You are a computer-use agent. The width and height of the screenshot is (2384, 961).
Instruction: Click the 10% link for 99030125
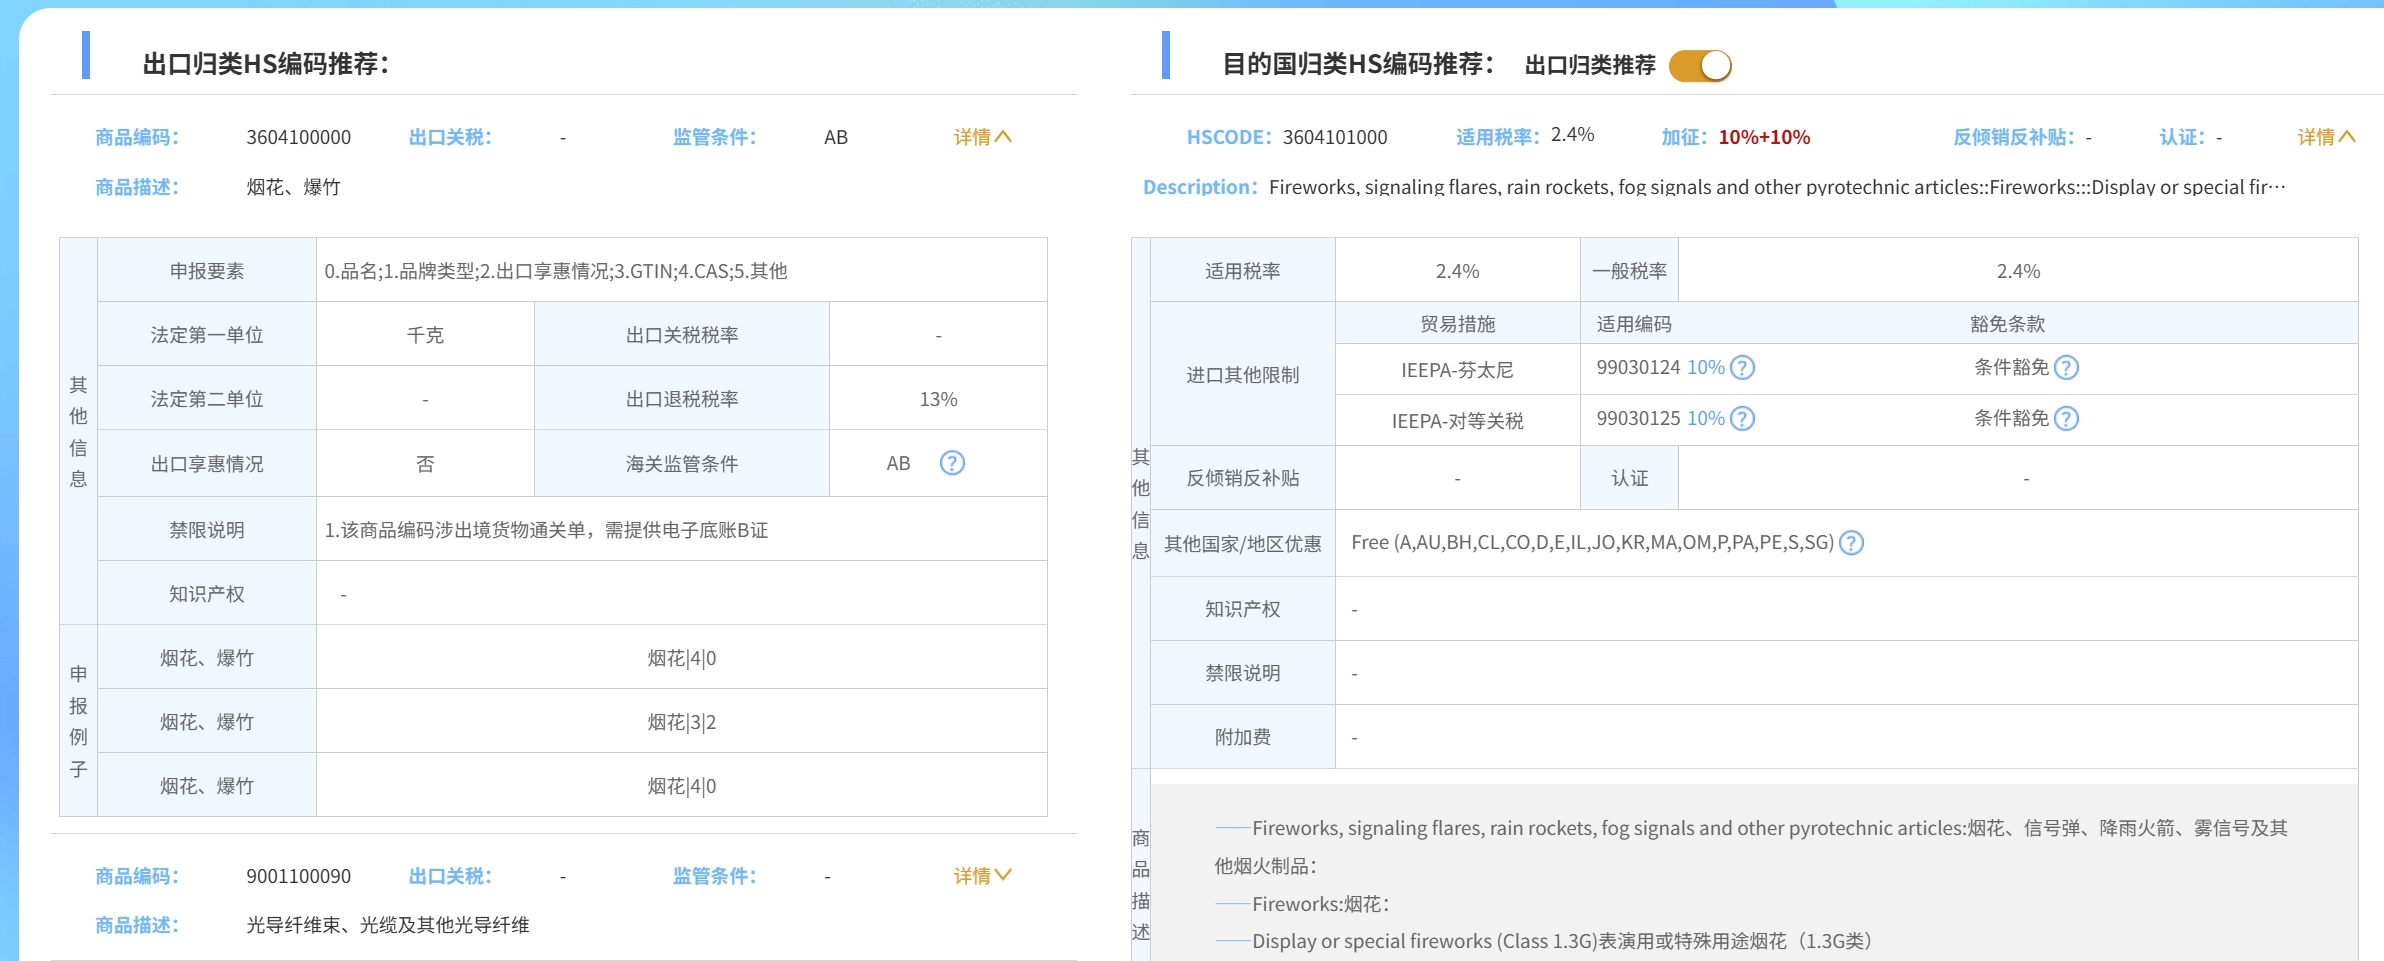tap(1705, 418)
